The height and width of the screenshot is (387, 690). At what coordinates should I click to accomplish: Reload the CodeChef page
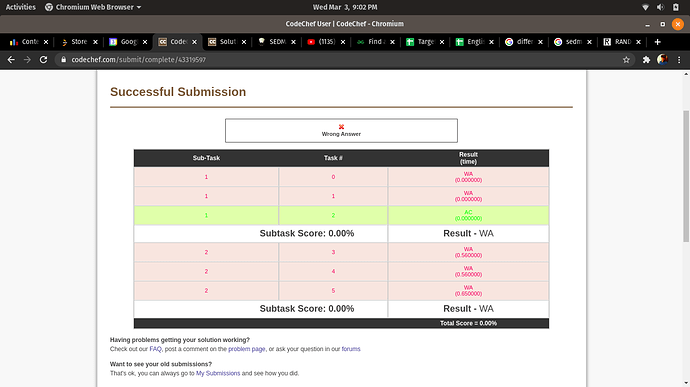point(43,59)
